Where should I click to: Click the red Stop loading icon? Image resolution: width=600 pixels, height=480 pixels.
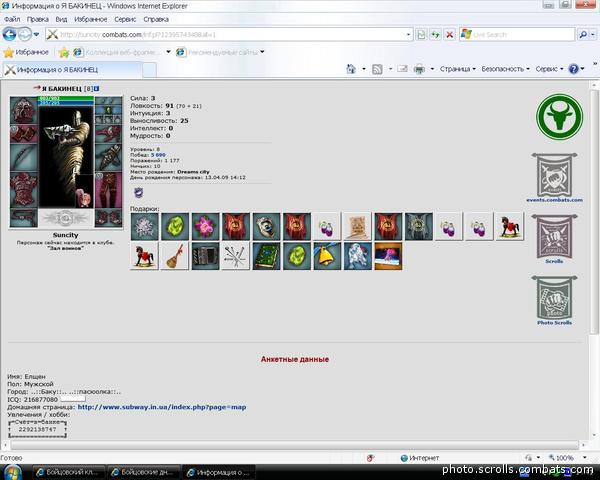pos(450,34)
